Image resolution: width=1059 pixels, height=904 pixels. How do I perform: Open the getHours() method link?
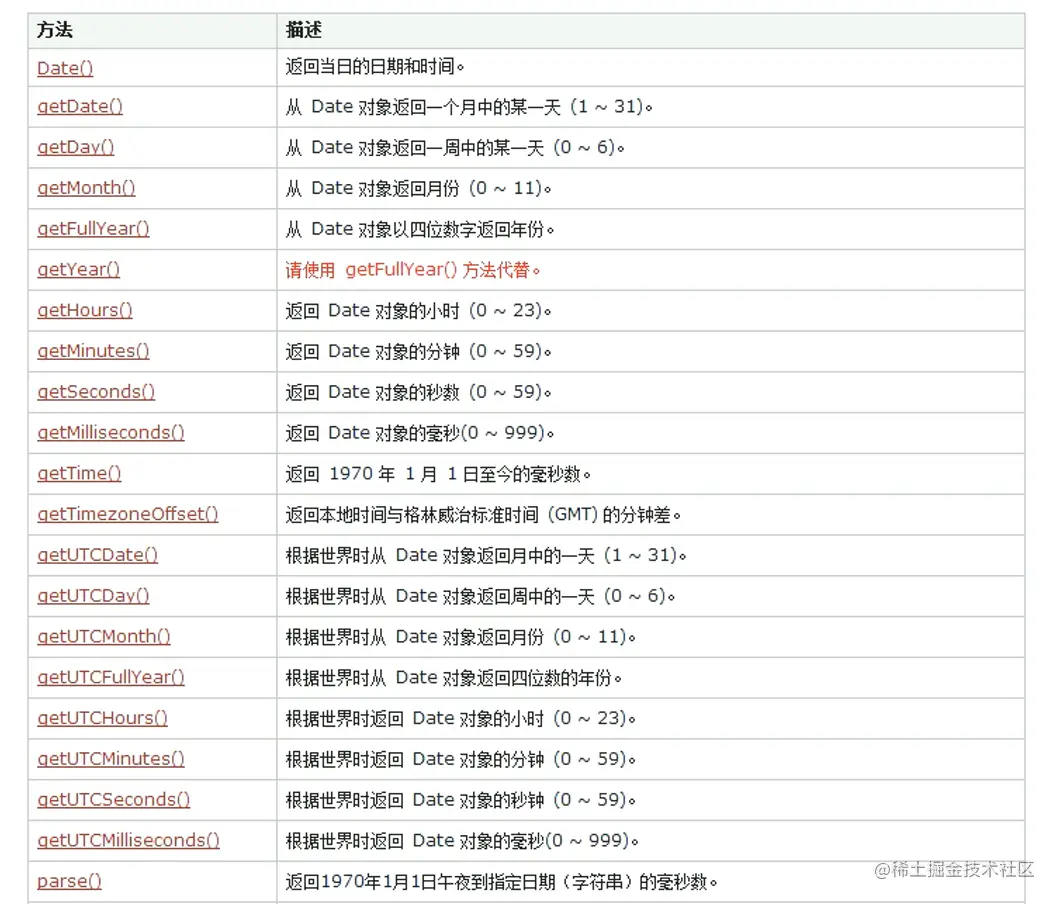pos(84,310)
